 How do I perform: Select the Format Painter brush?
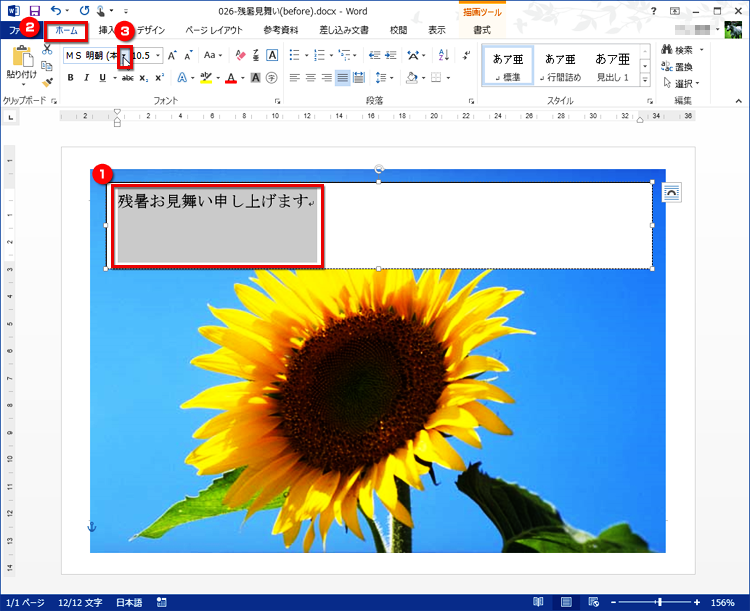click(x=47, y=83)
